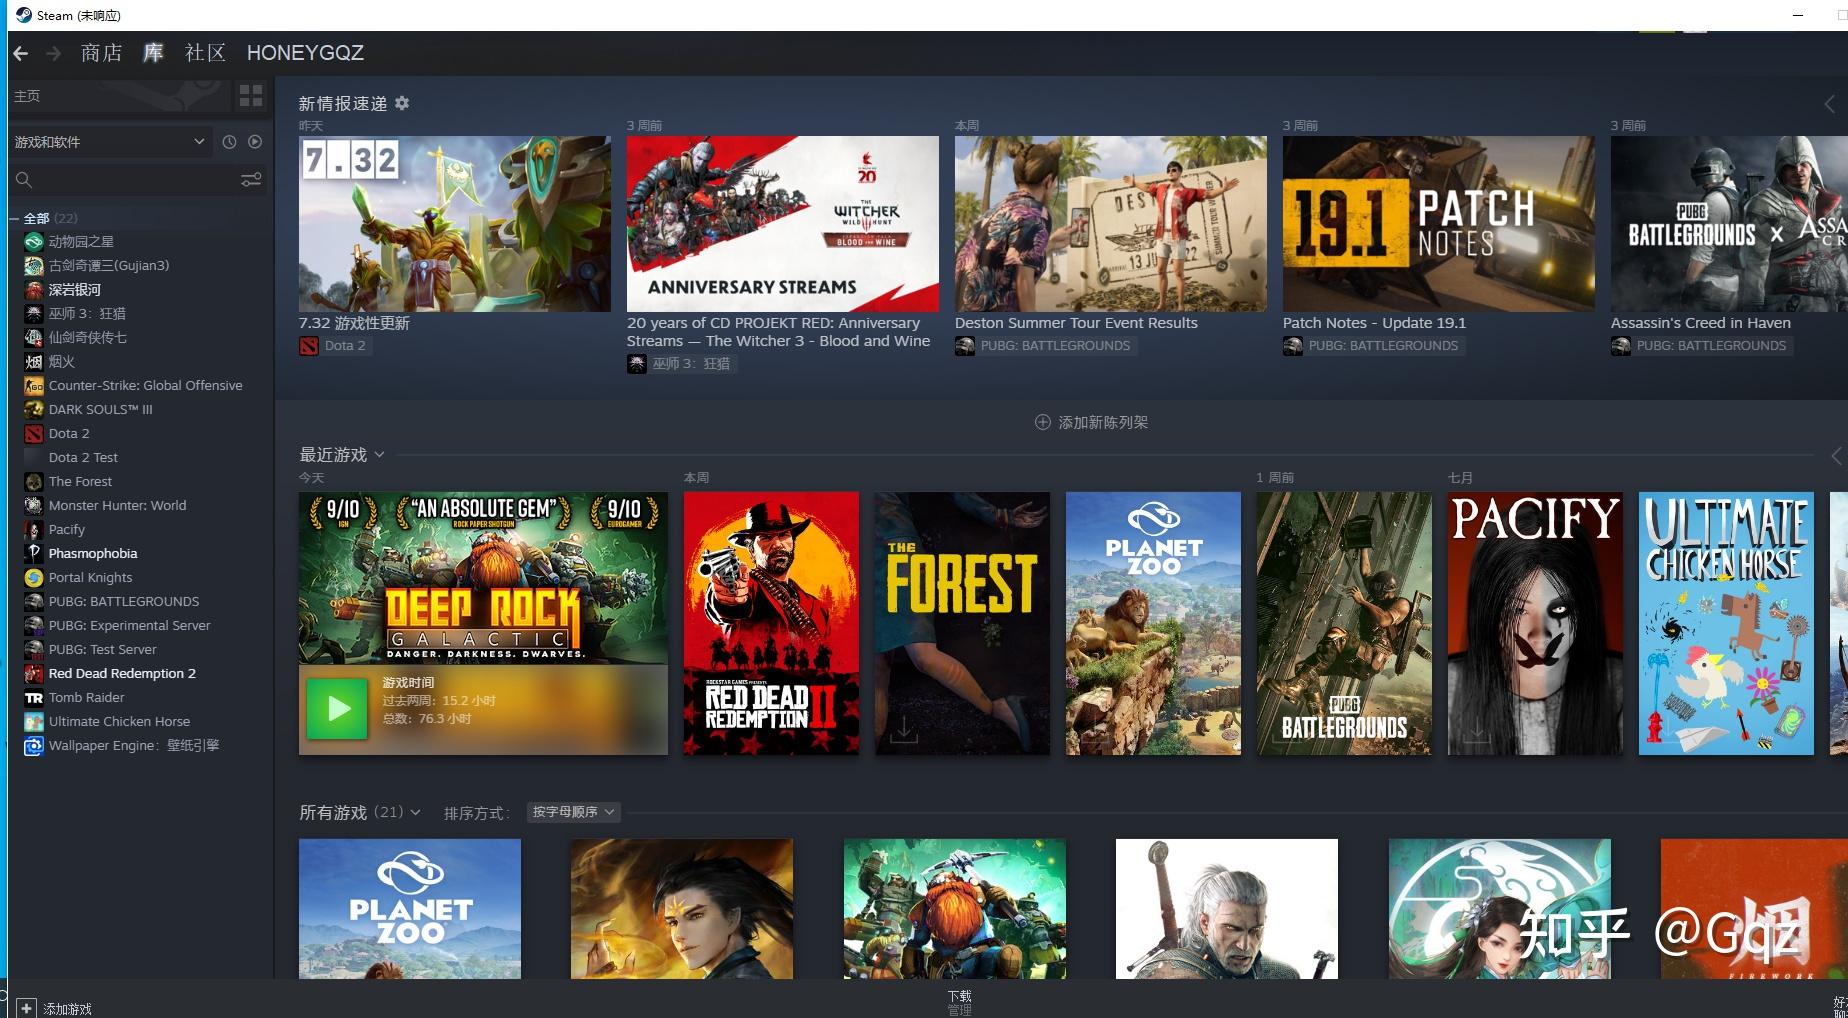Sort library by recent activity clock icon
1848x1018 pixels.
pyautogui.click(x=229, y=142)
